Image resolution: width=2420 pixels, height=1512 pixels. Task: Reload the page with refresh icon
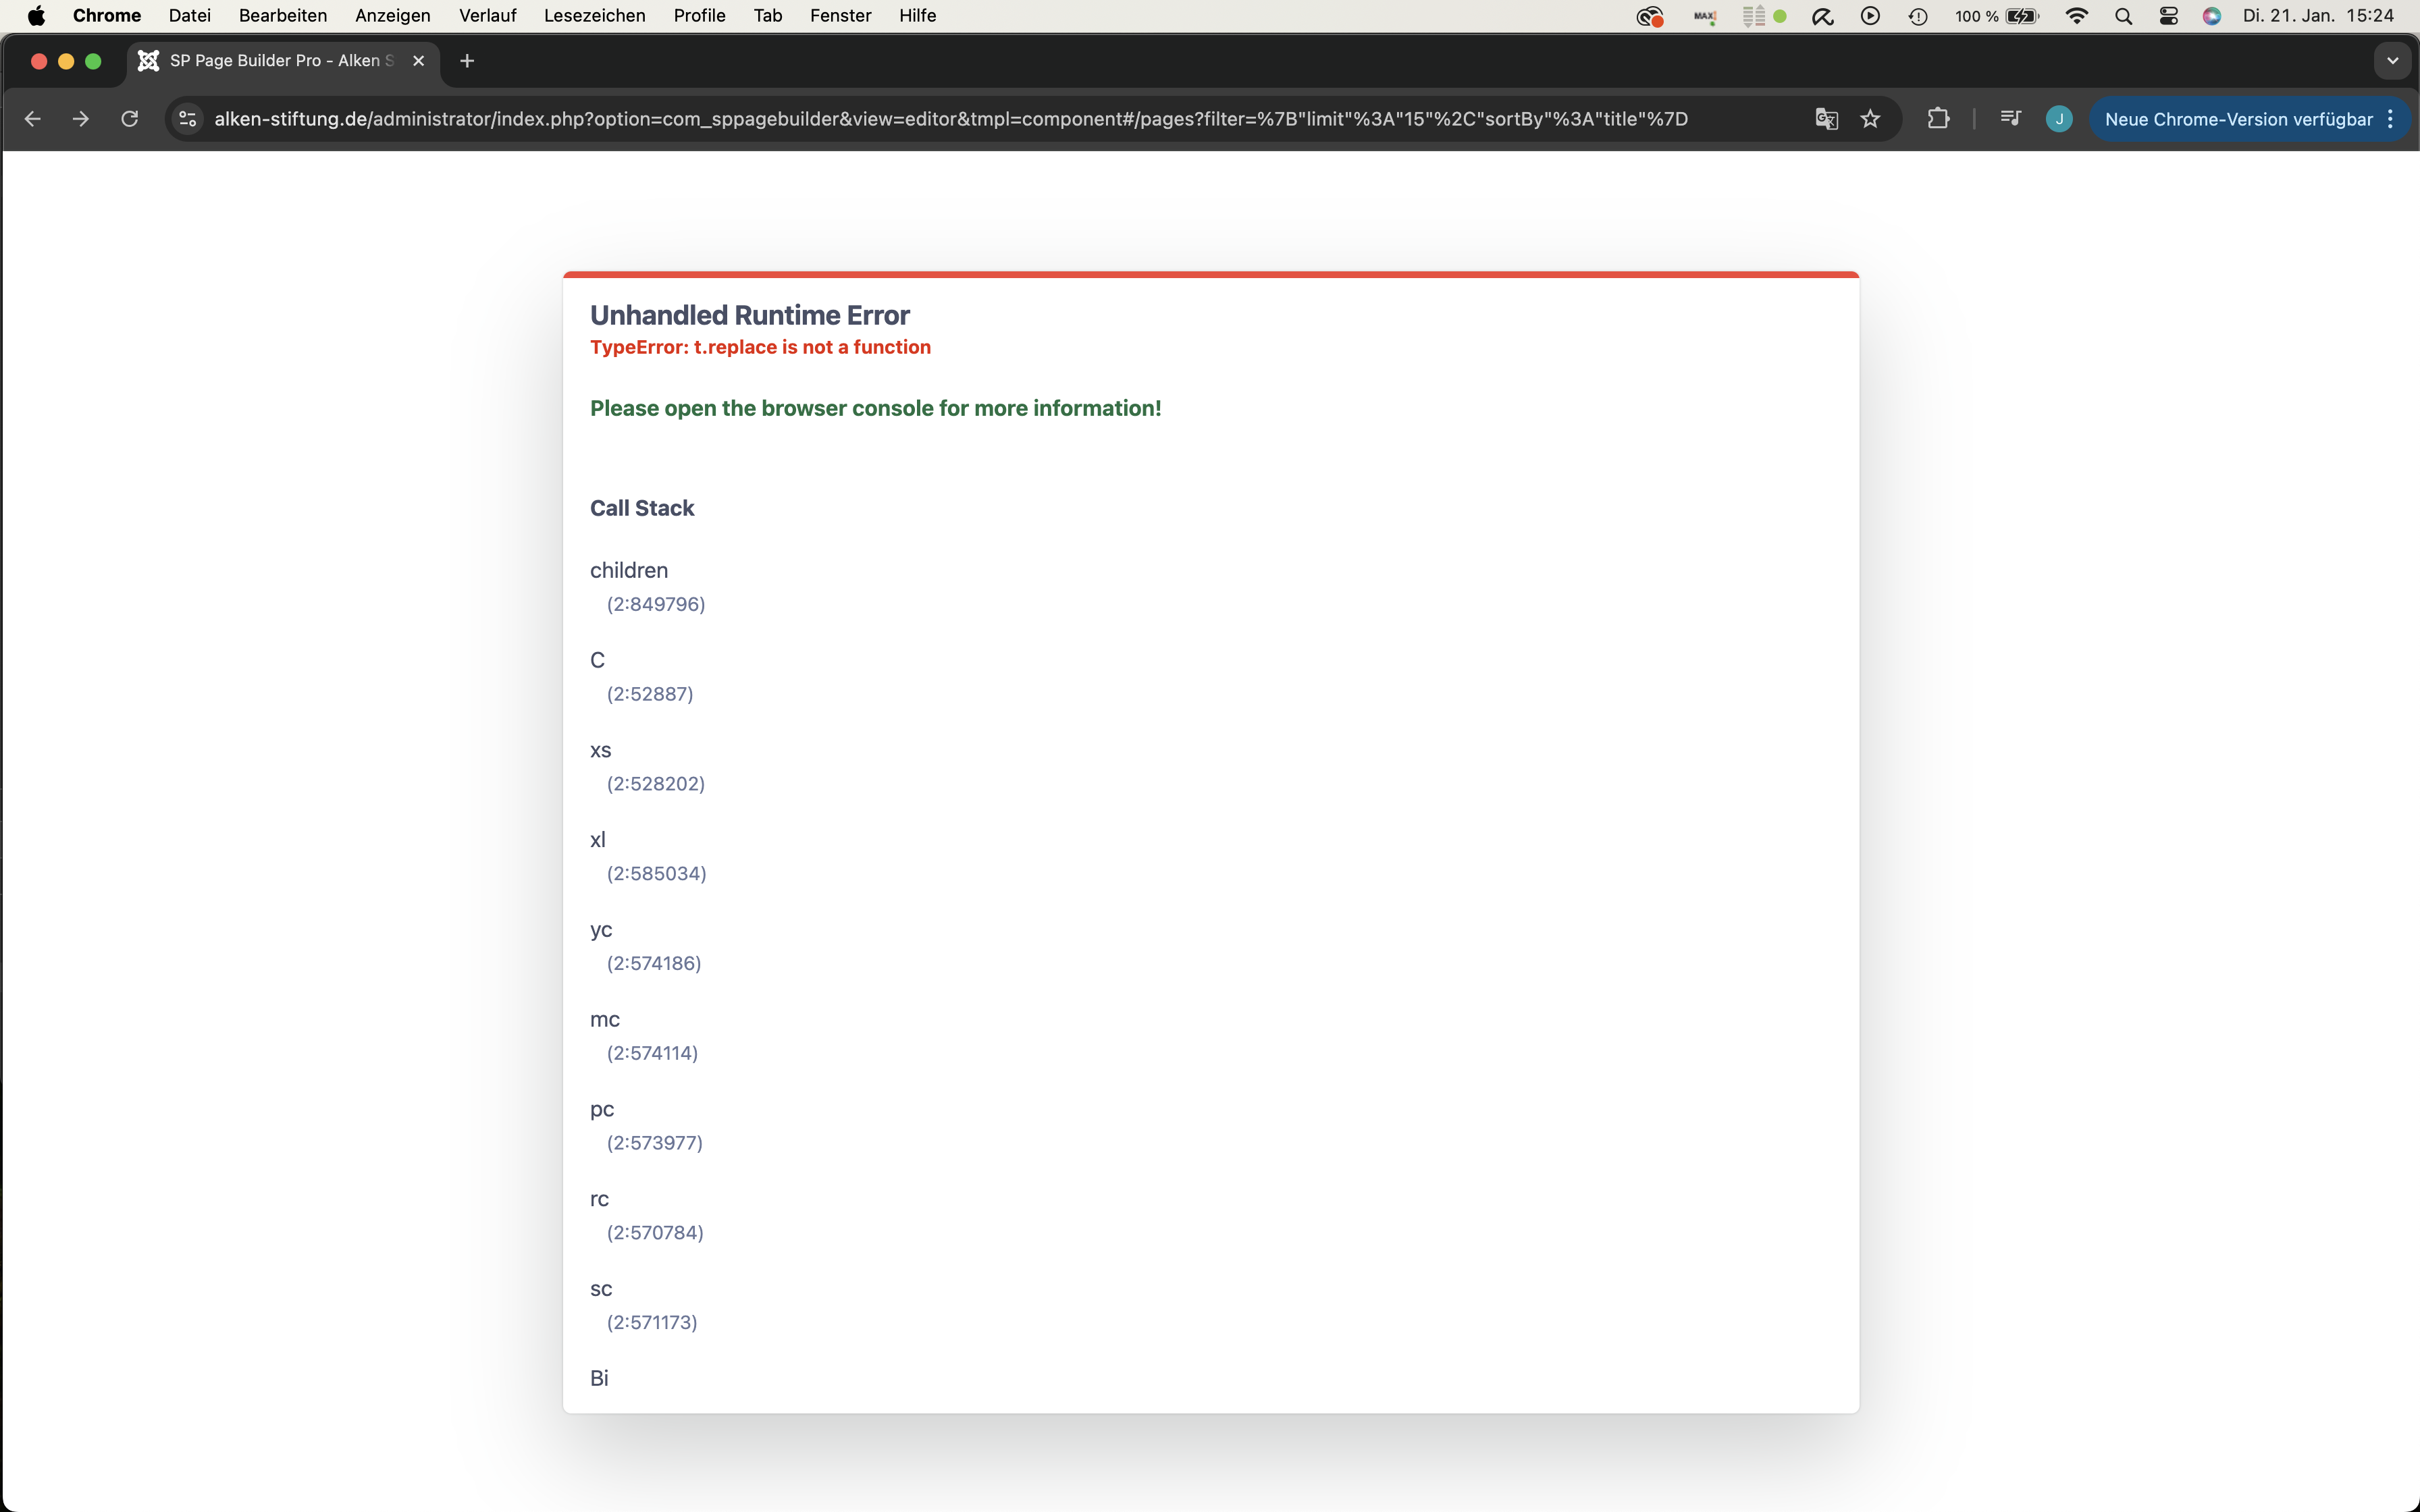pos(130,119)
